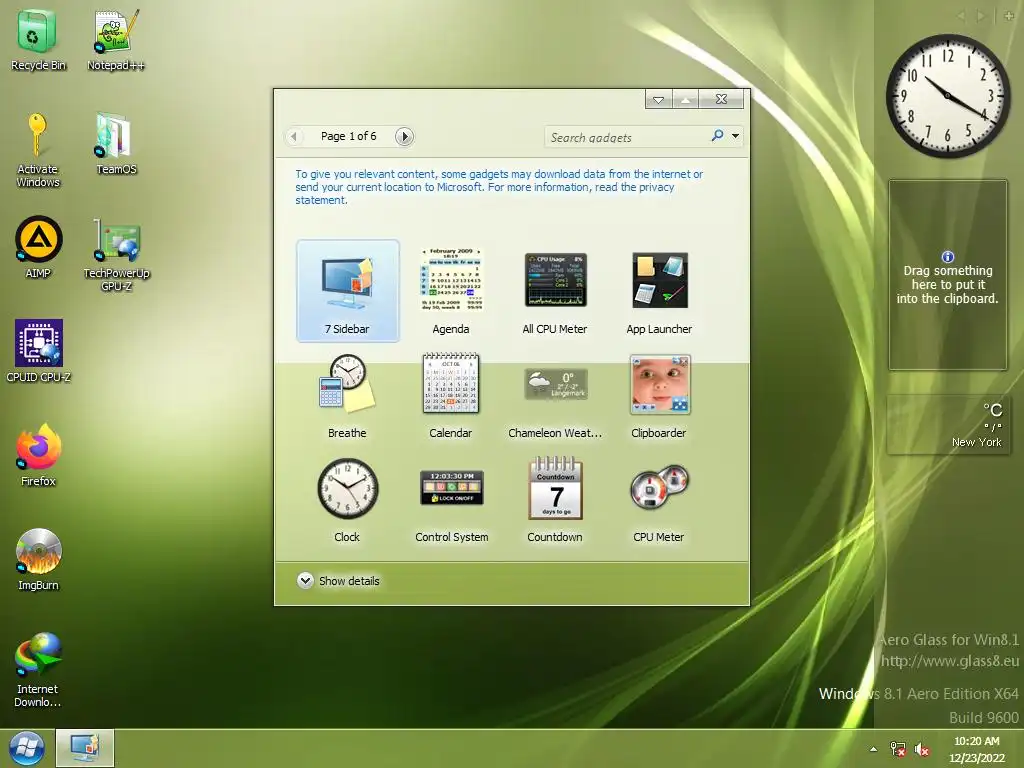The height and width of the screenshot is (768, 1024).
Task: Select Internet Download Manager icon
Action: tap(38, 669)
